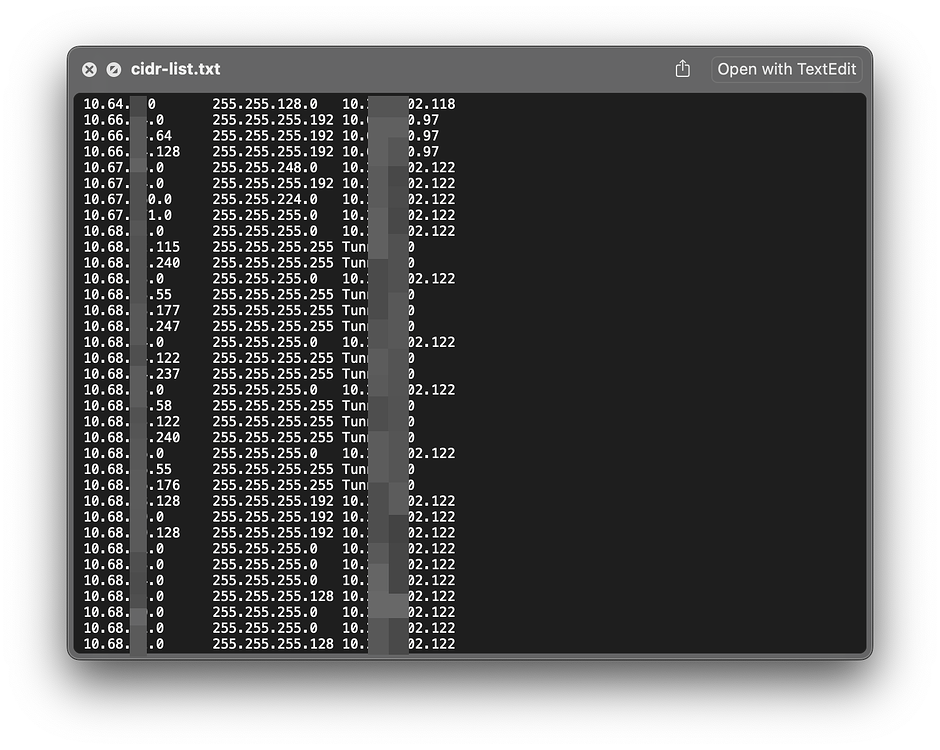940x750 pixels.
Task: Close the Quick Look preview
Action: (x=89, y=70)
